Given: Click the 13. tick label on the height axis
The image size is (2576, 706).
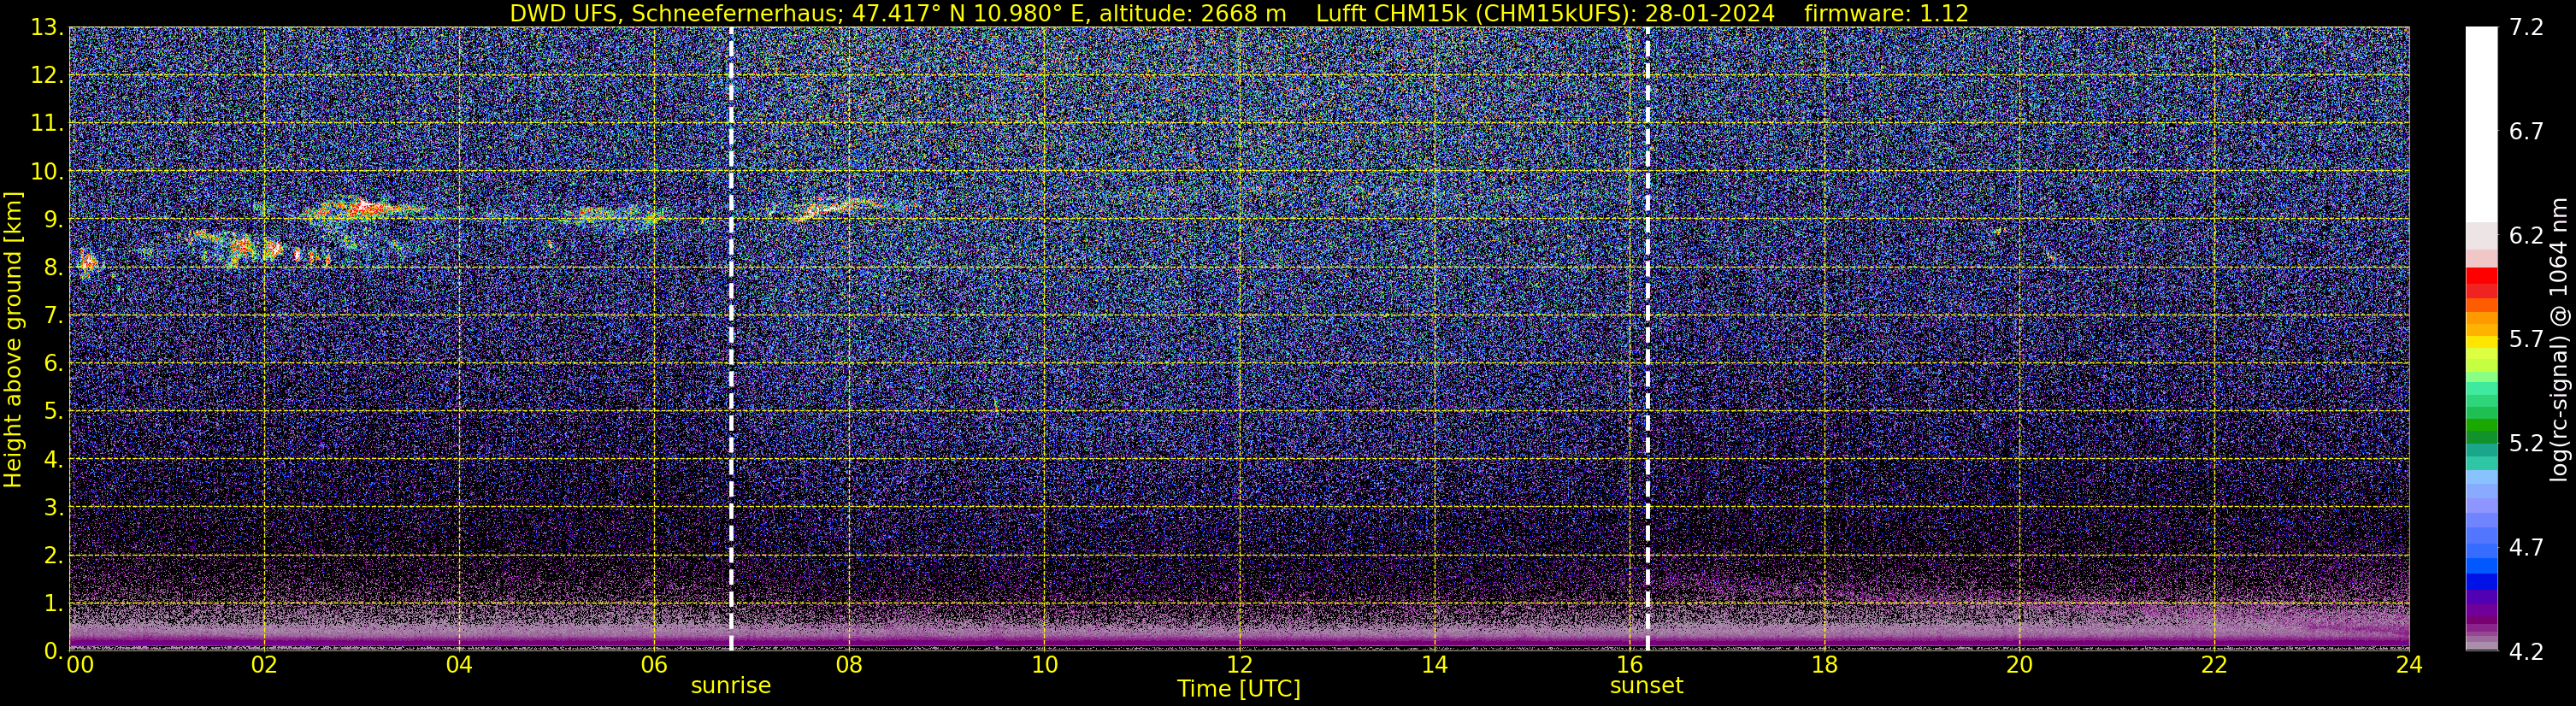Looking at the screenshot, I should point(47,28).
